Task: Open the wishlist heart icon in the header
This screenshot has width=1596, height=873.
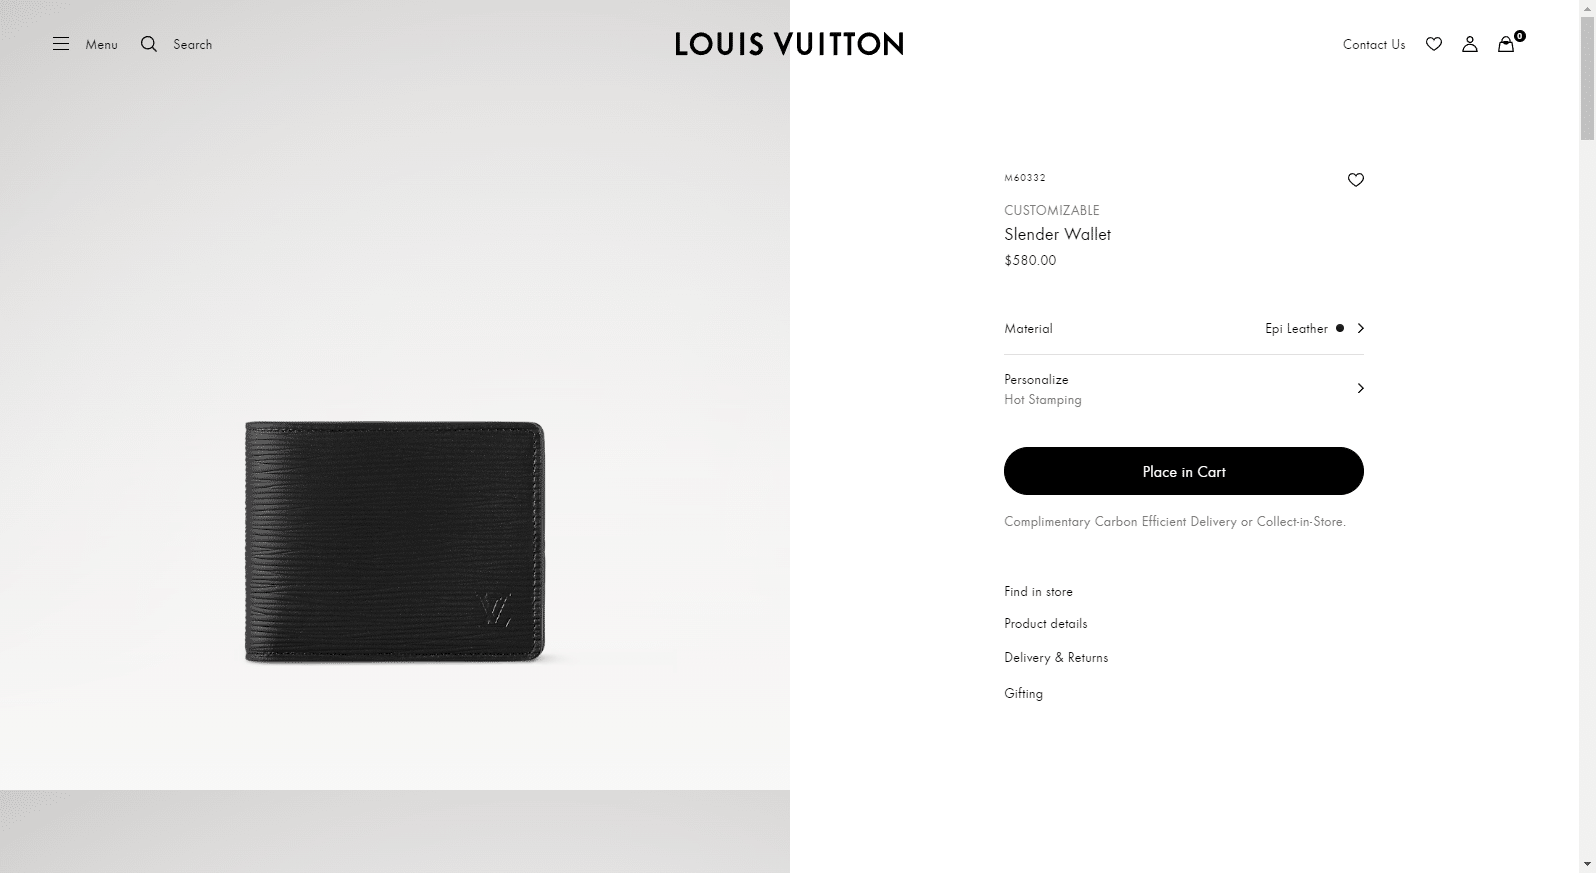Action: [1434, 44]
